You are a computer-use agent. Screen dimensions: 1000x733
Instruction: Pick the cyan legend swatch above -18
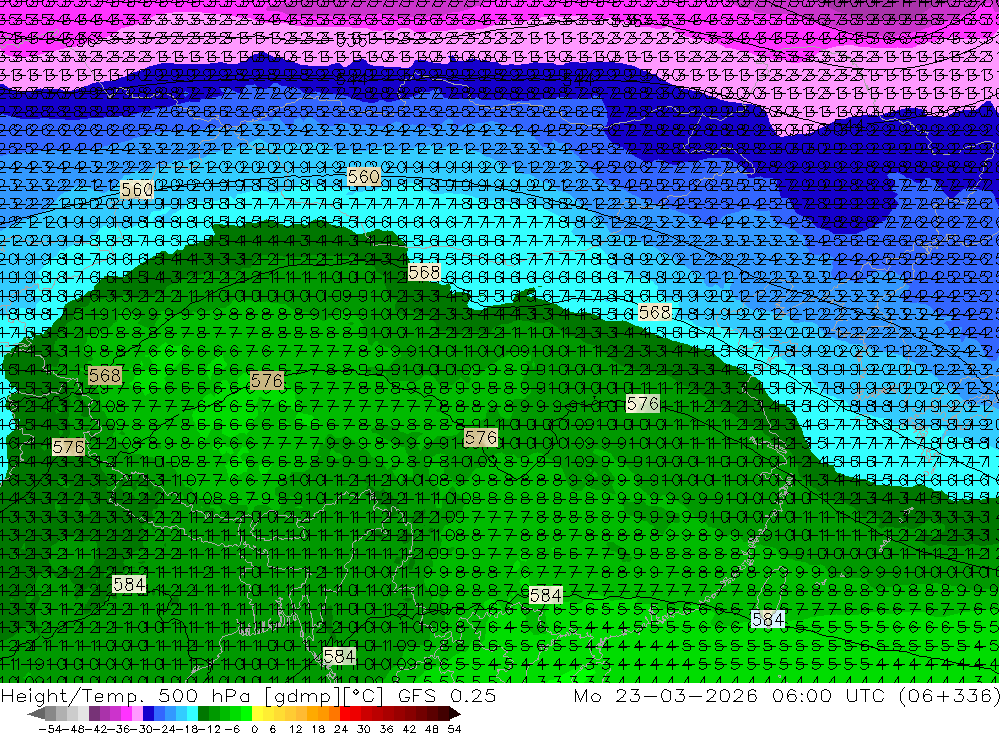pyautogui.click(x=192, y=714)
